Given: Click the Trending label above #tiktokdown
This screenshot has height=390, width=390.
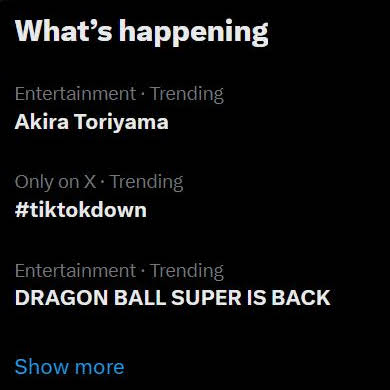Looking at the screenshot, I should click(x=147, y=183).
